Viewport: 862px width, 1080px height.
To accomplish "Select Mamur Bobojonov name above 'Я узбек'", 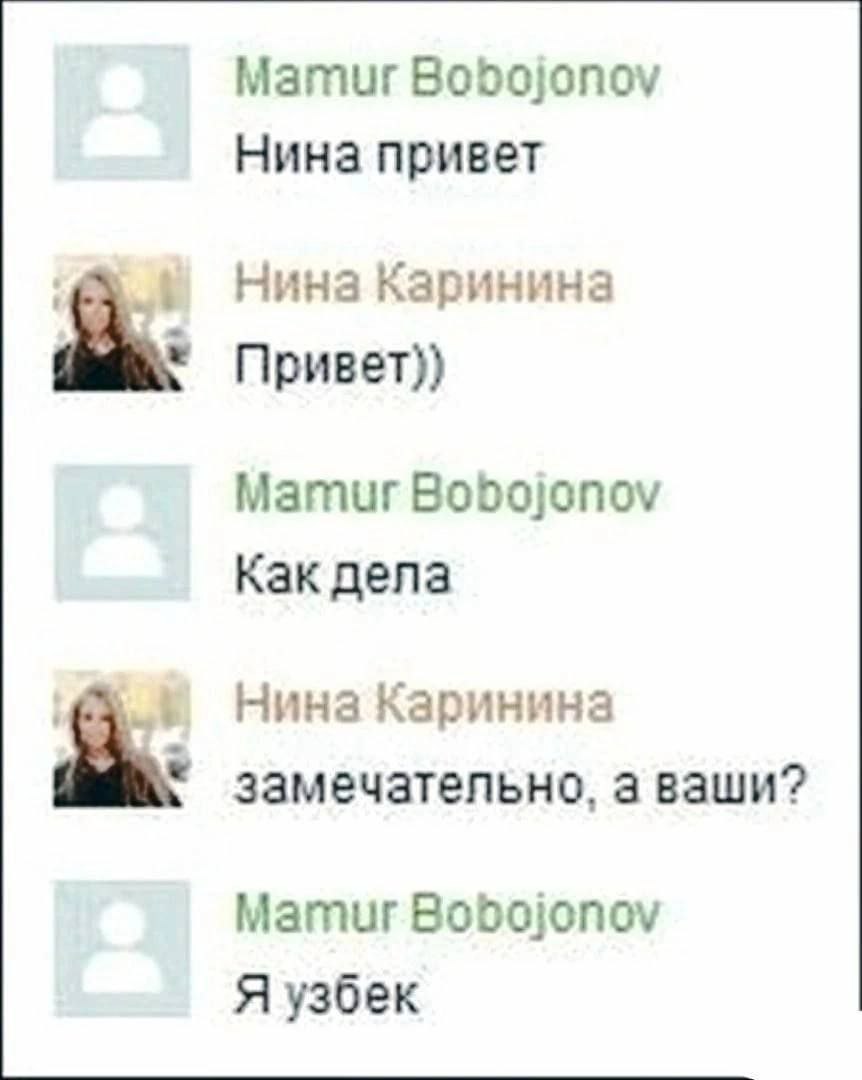I will [448, 914].
